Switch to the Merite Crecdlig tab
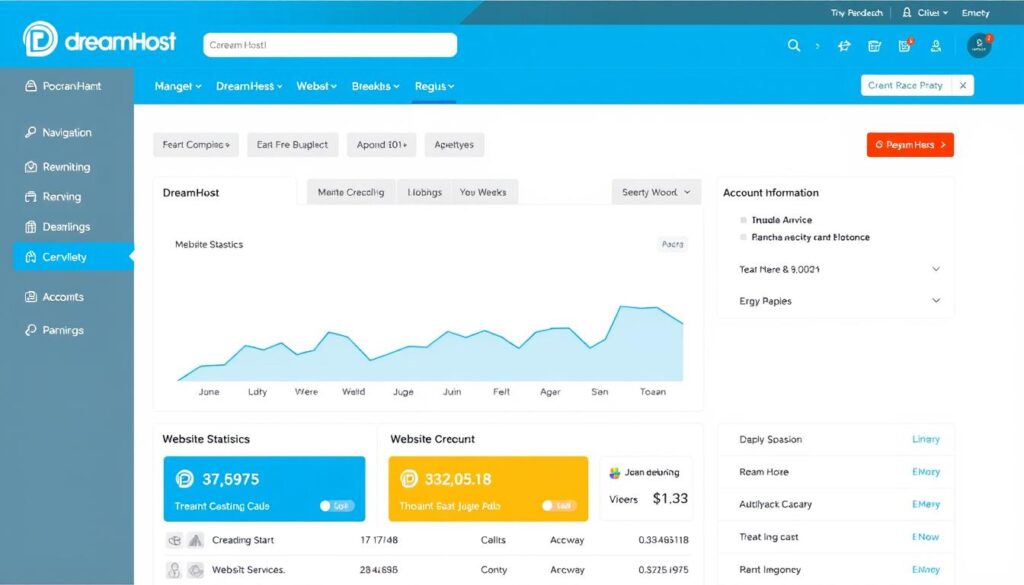The image size is (1024, 585). (351, 192)
